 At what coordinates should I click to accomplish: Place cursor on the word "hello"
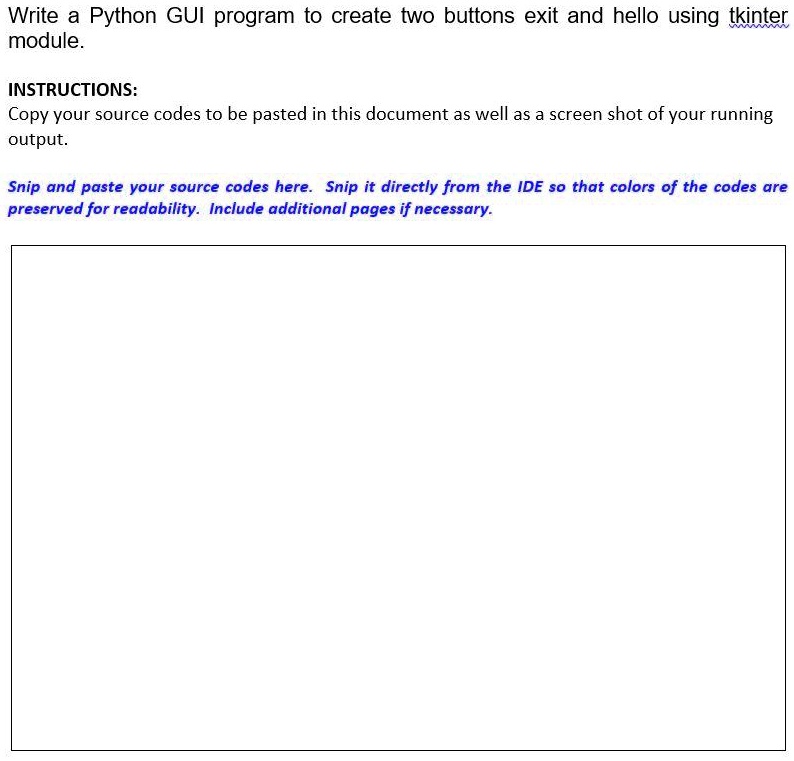pos(636,16)
